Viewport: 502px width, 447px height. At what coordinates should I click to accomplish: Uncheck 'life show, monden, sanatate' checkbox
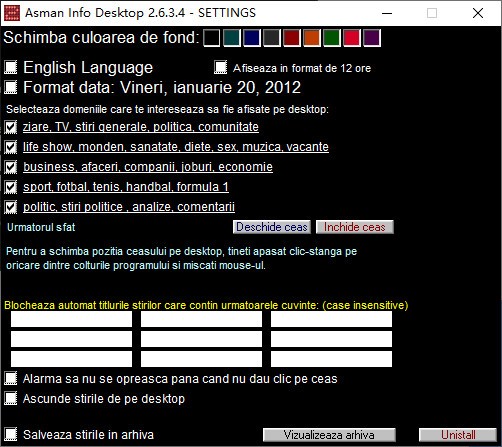(11, 147)
